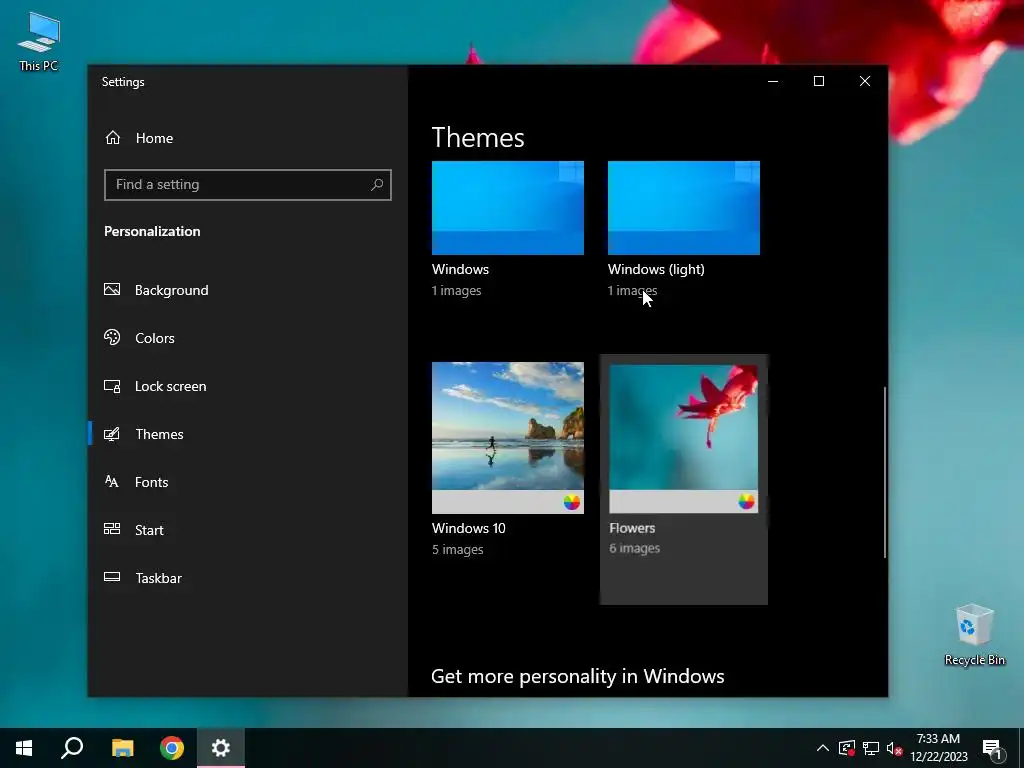Apply the Windows 10 beach theme thumbnail

[x=507, y=438]
